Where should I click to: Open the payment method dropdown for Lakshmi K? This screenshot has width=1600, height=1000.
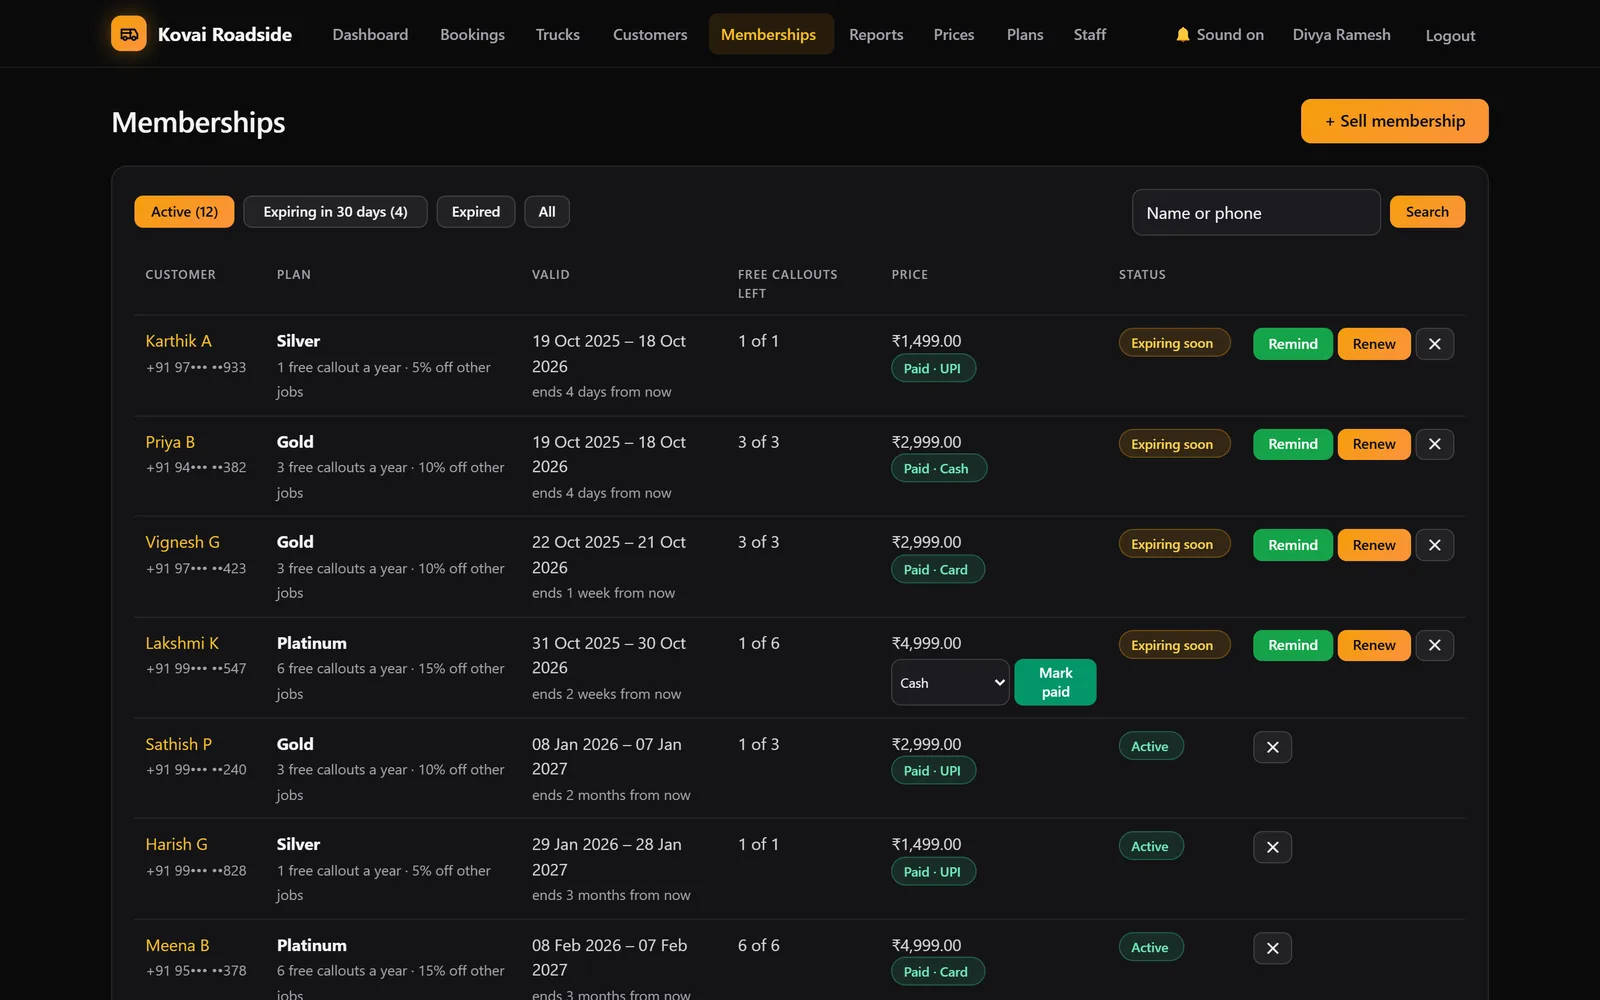click(x=950, y=682)
